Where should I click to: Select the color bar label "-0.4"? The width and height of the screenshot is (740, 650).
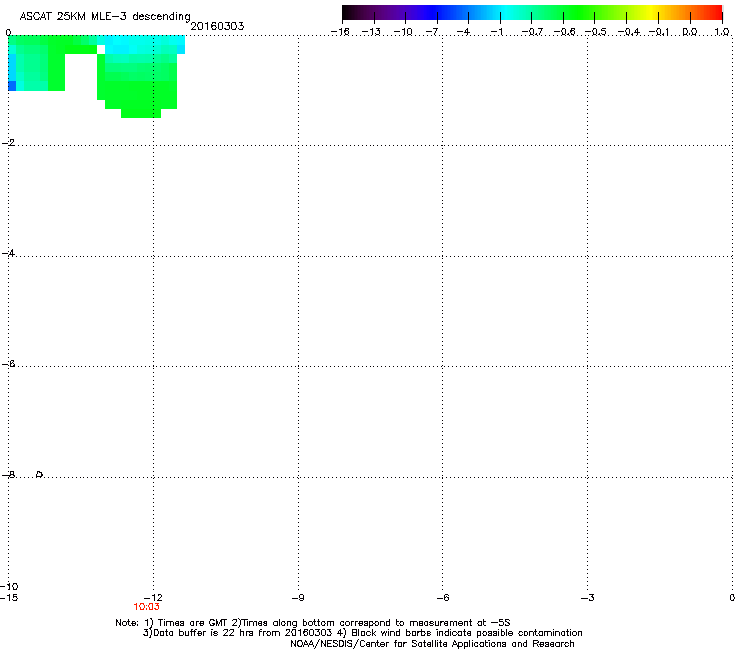[x=629, y=32]
